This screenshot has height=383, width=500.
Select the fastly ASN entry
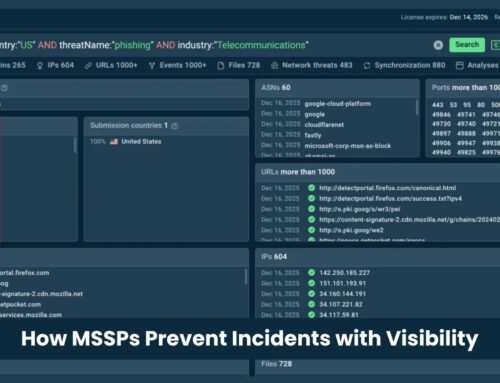(x=313, y=135)
